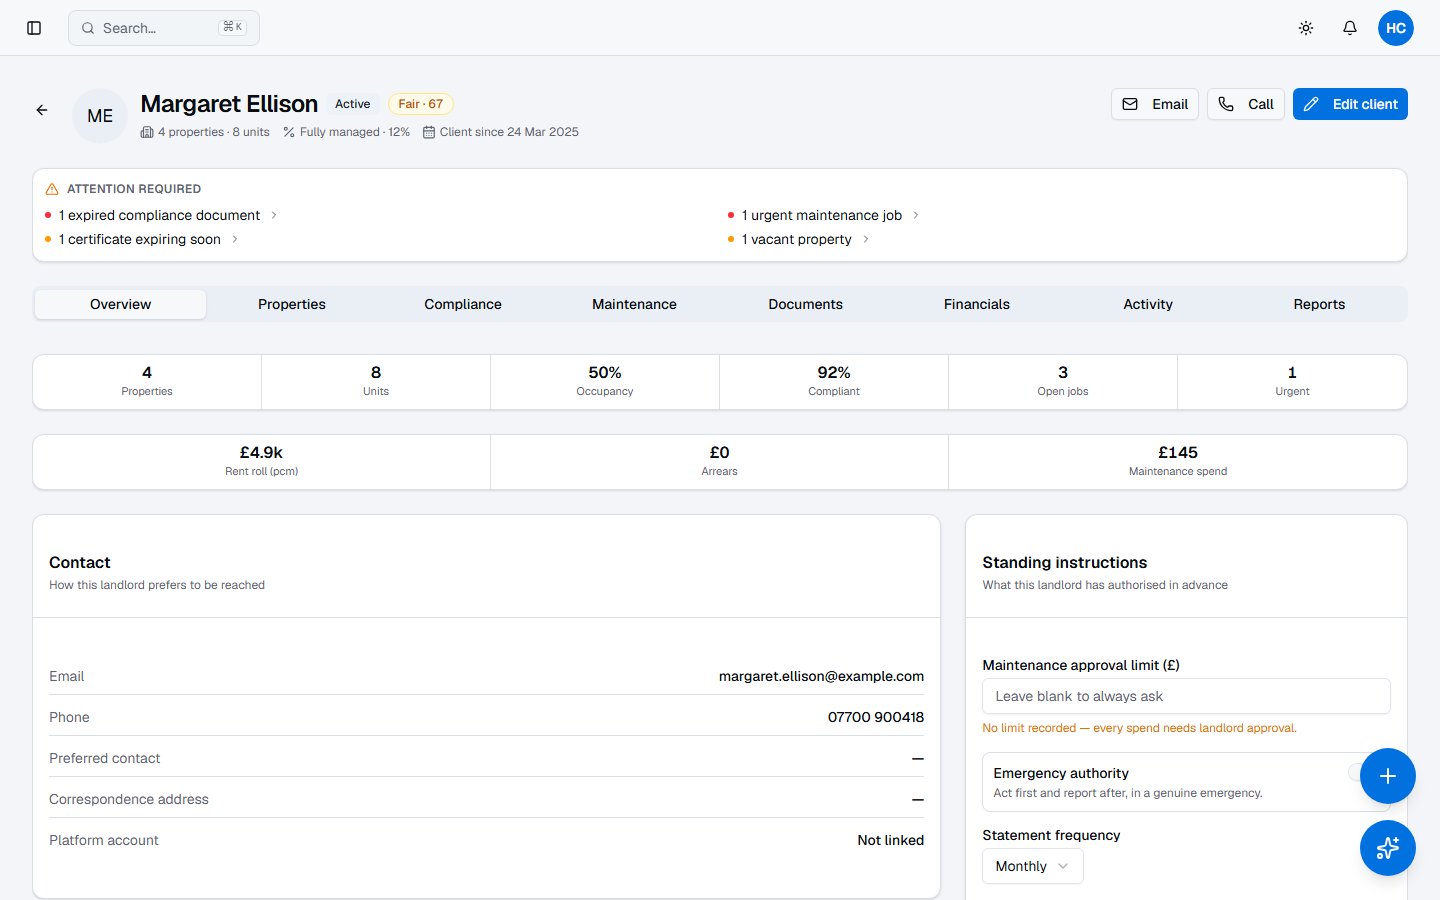Click Client since 24 Mar 2025 text
This screenshot has width=1440, height=900.
pyautogui.click(x=509, y=132)
